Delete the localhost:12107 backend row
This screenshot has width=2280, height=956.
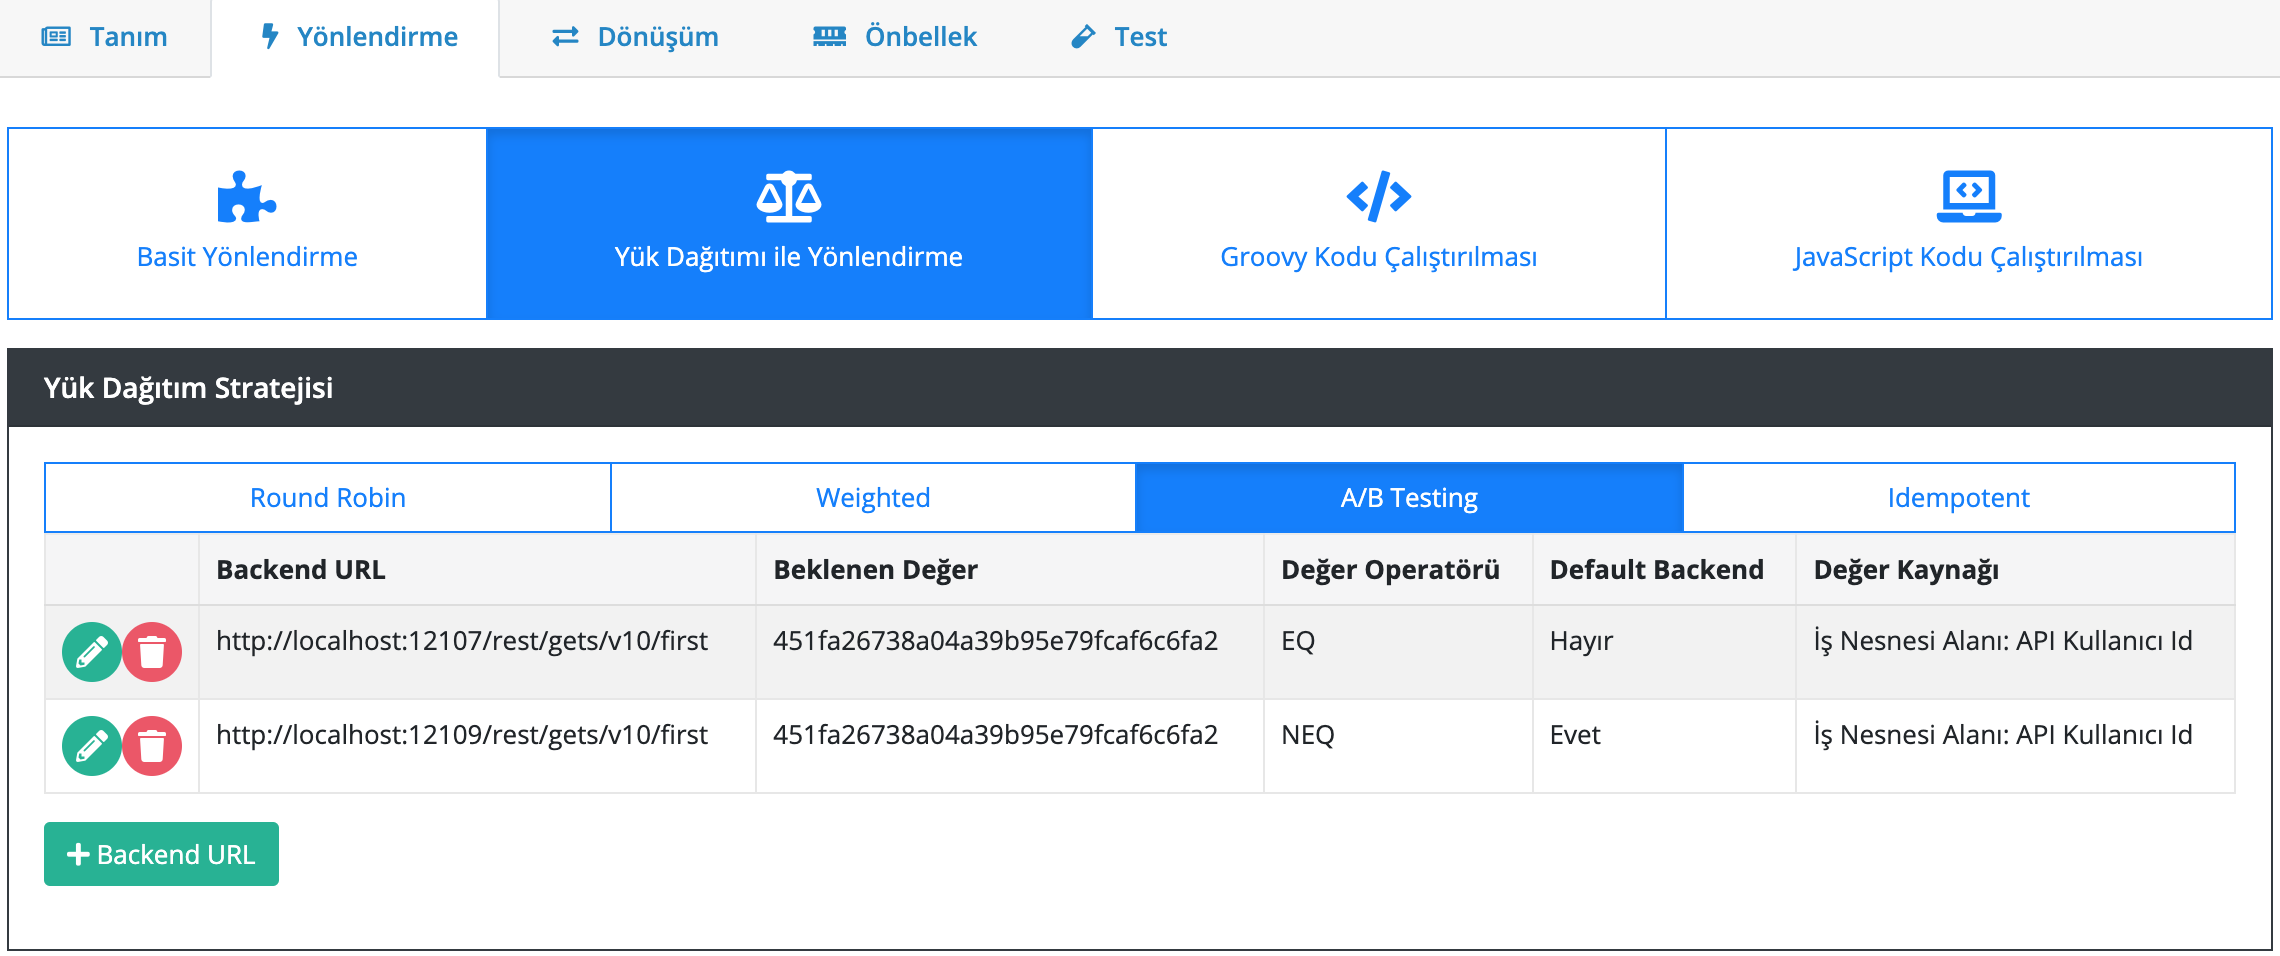pyautogui.click(x=152, y=653)
